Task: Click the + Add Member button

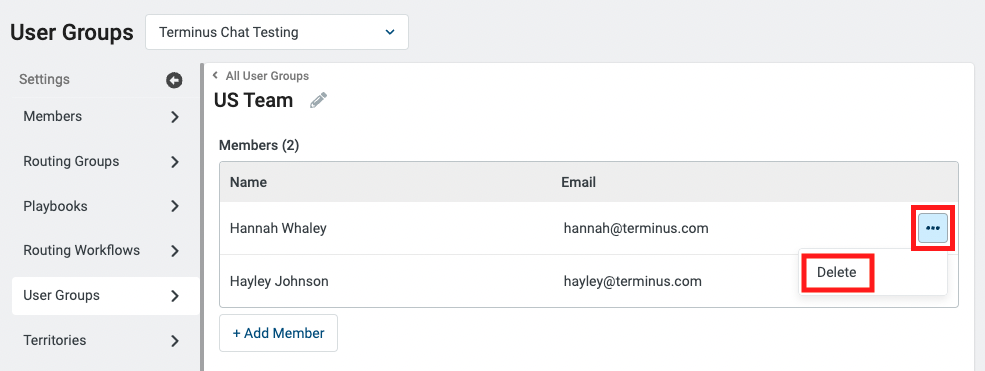Action: [x=278, y=333]
